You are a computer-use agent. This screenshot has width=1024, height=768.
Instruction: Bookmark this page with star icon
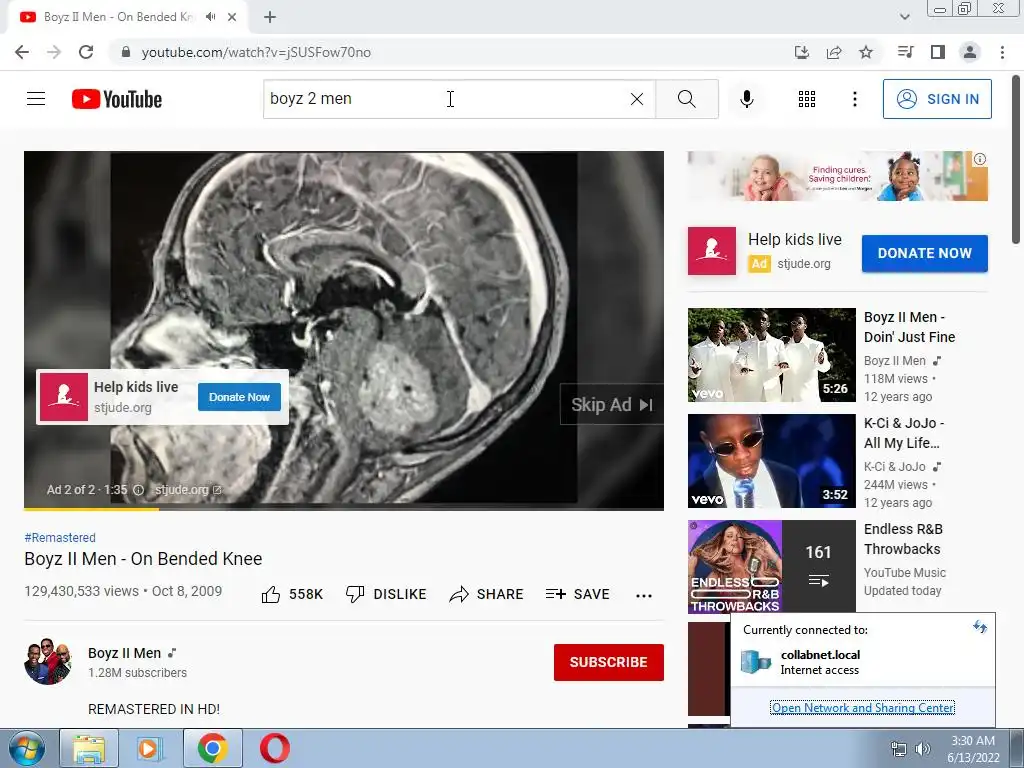(x=866, y=52)
